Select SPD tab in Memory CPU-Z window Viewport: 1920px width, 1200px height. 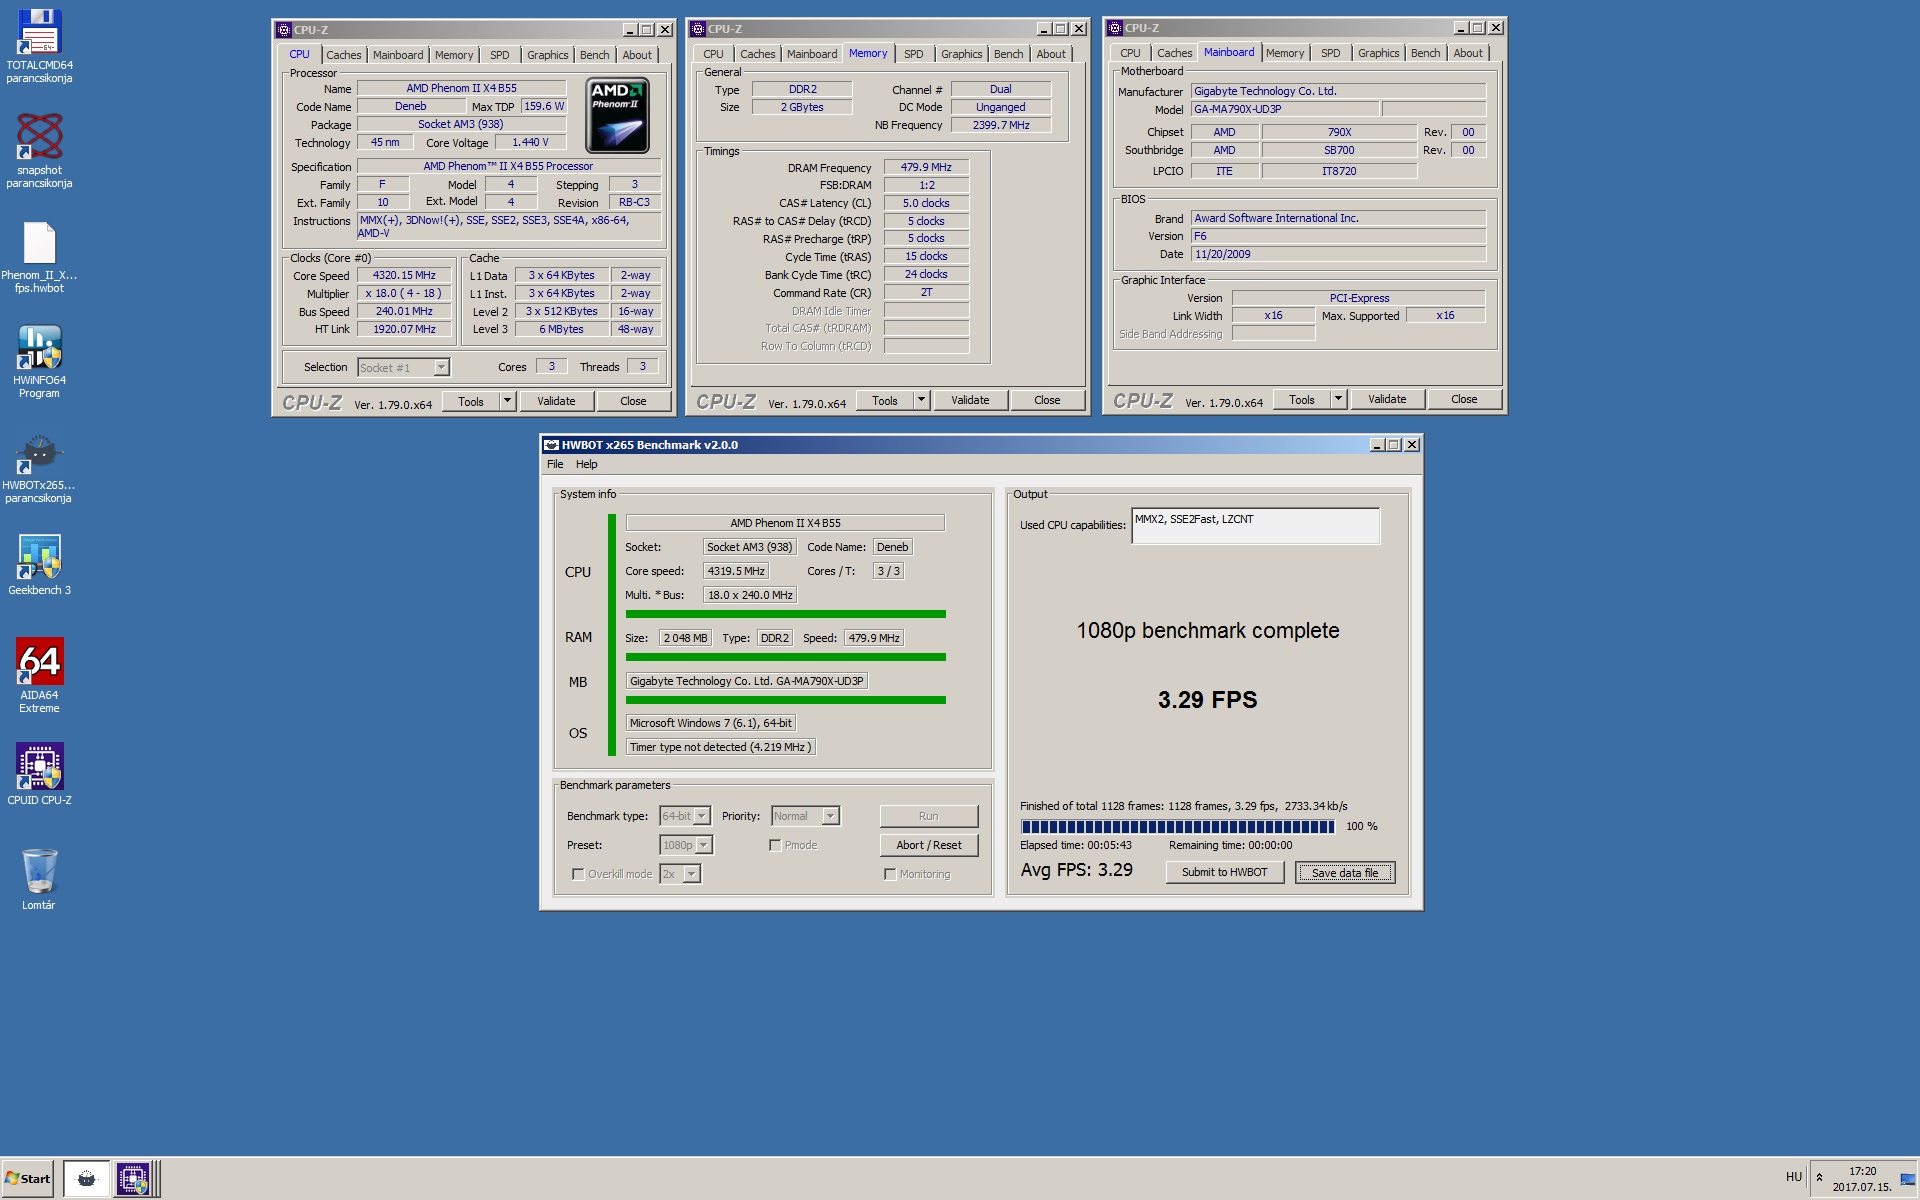coord(914,54)
